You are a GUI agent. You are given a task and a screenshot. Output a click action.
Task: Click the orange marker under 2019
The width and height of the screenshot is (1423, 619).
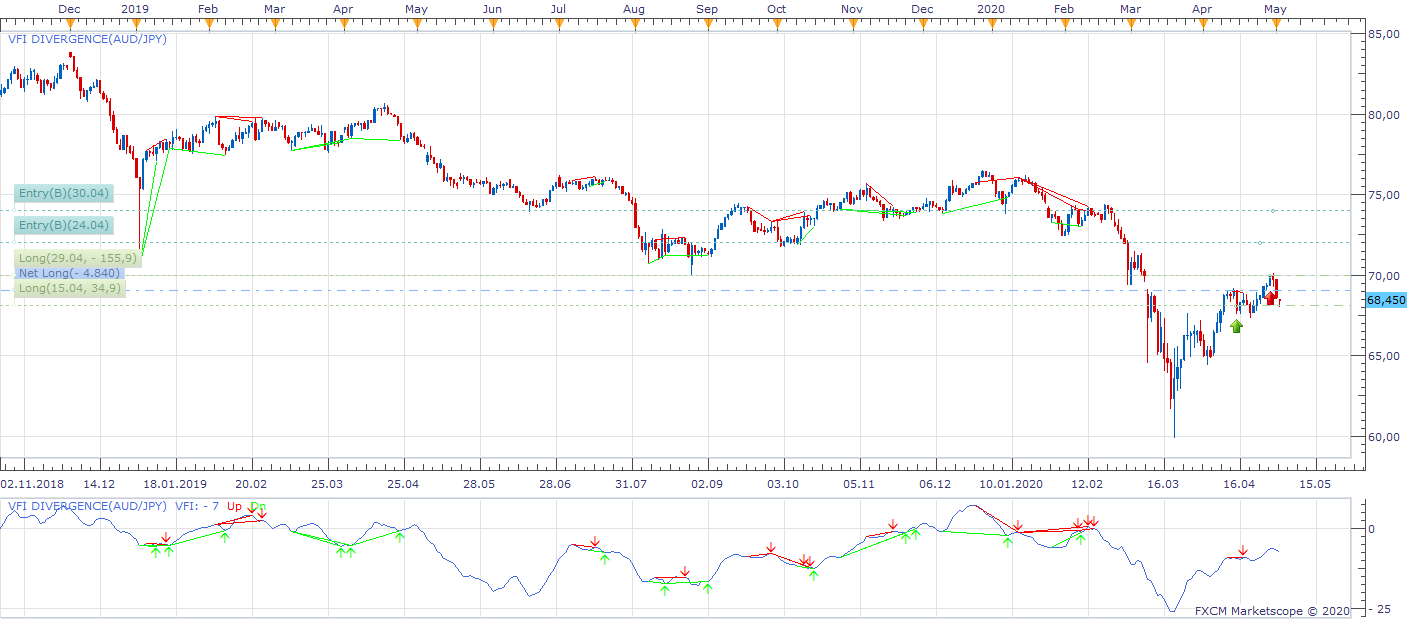(x=136, y=25)
